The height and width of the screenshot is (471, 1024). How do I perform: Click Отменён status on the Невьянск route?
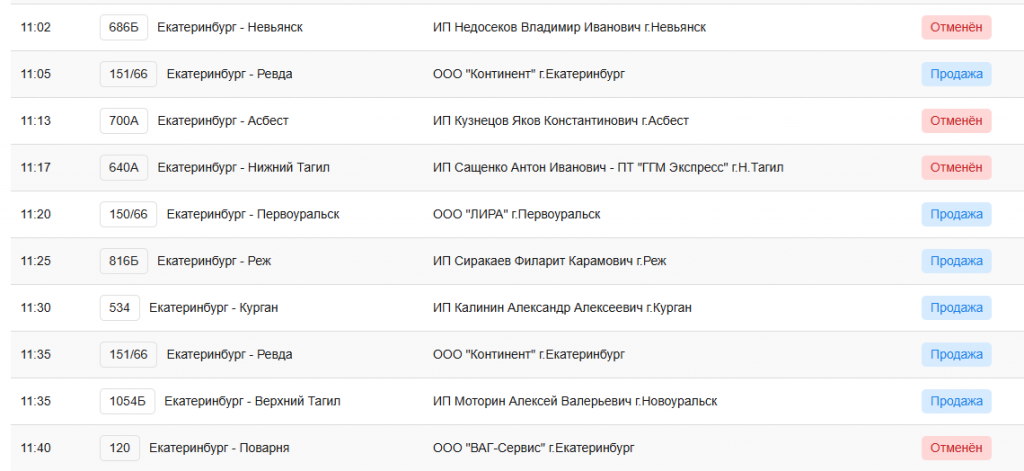pyautogui.click(x=956, y=27)
